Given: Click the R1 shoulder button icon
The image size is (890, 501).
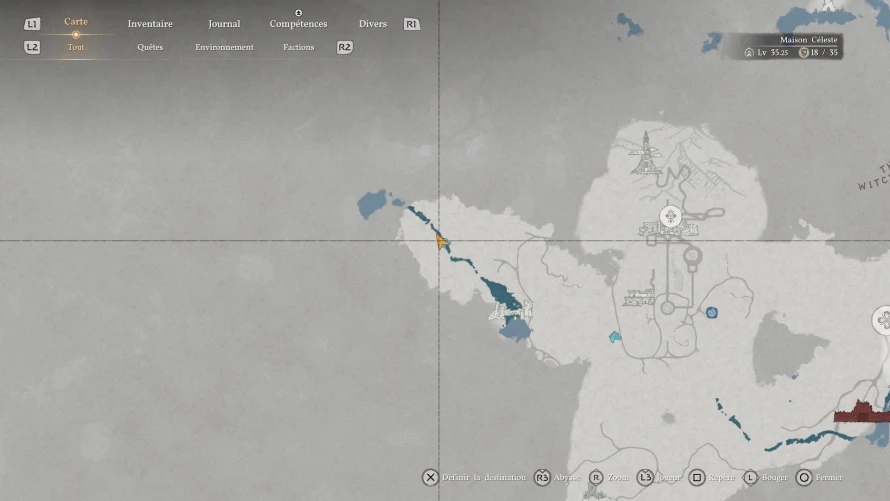Looking at the screenshot, I should [412, 24].
